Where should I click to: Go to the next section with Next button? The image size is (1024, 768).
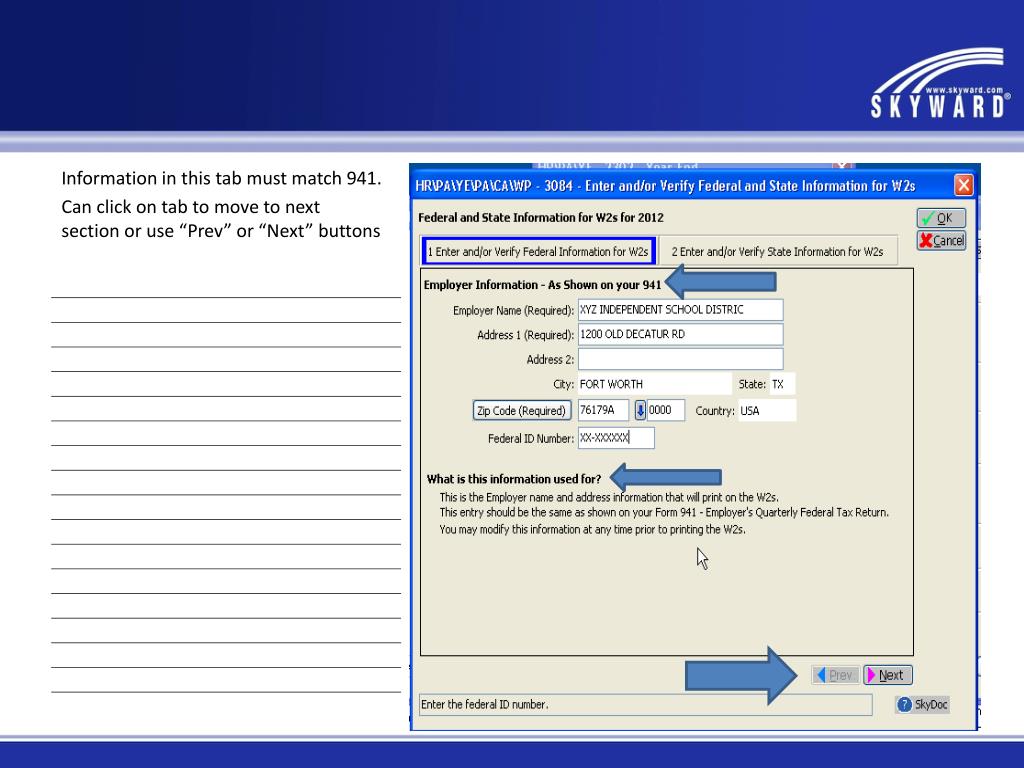point(888,675)
